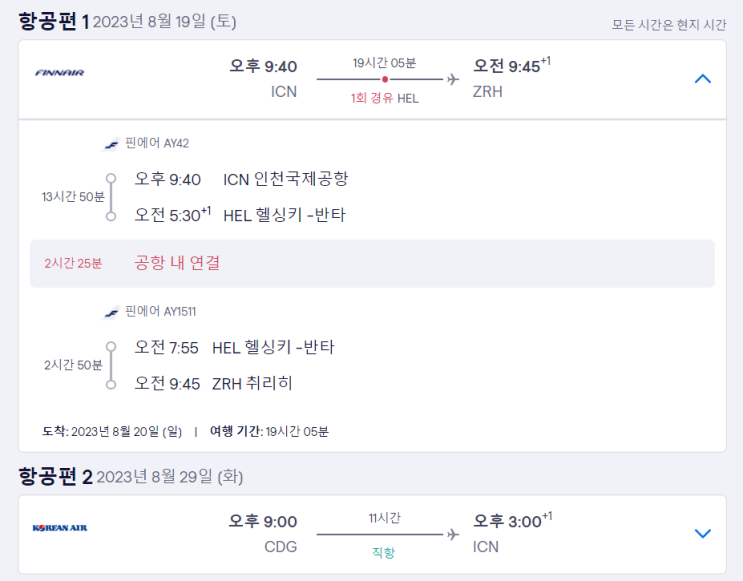Viewport: 743px width, 581px height.
Task: Click the 1회 경유 HEL stopover label
Action: pyautogui.click(x=384, y=98)
